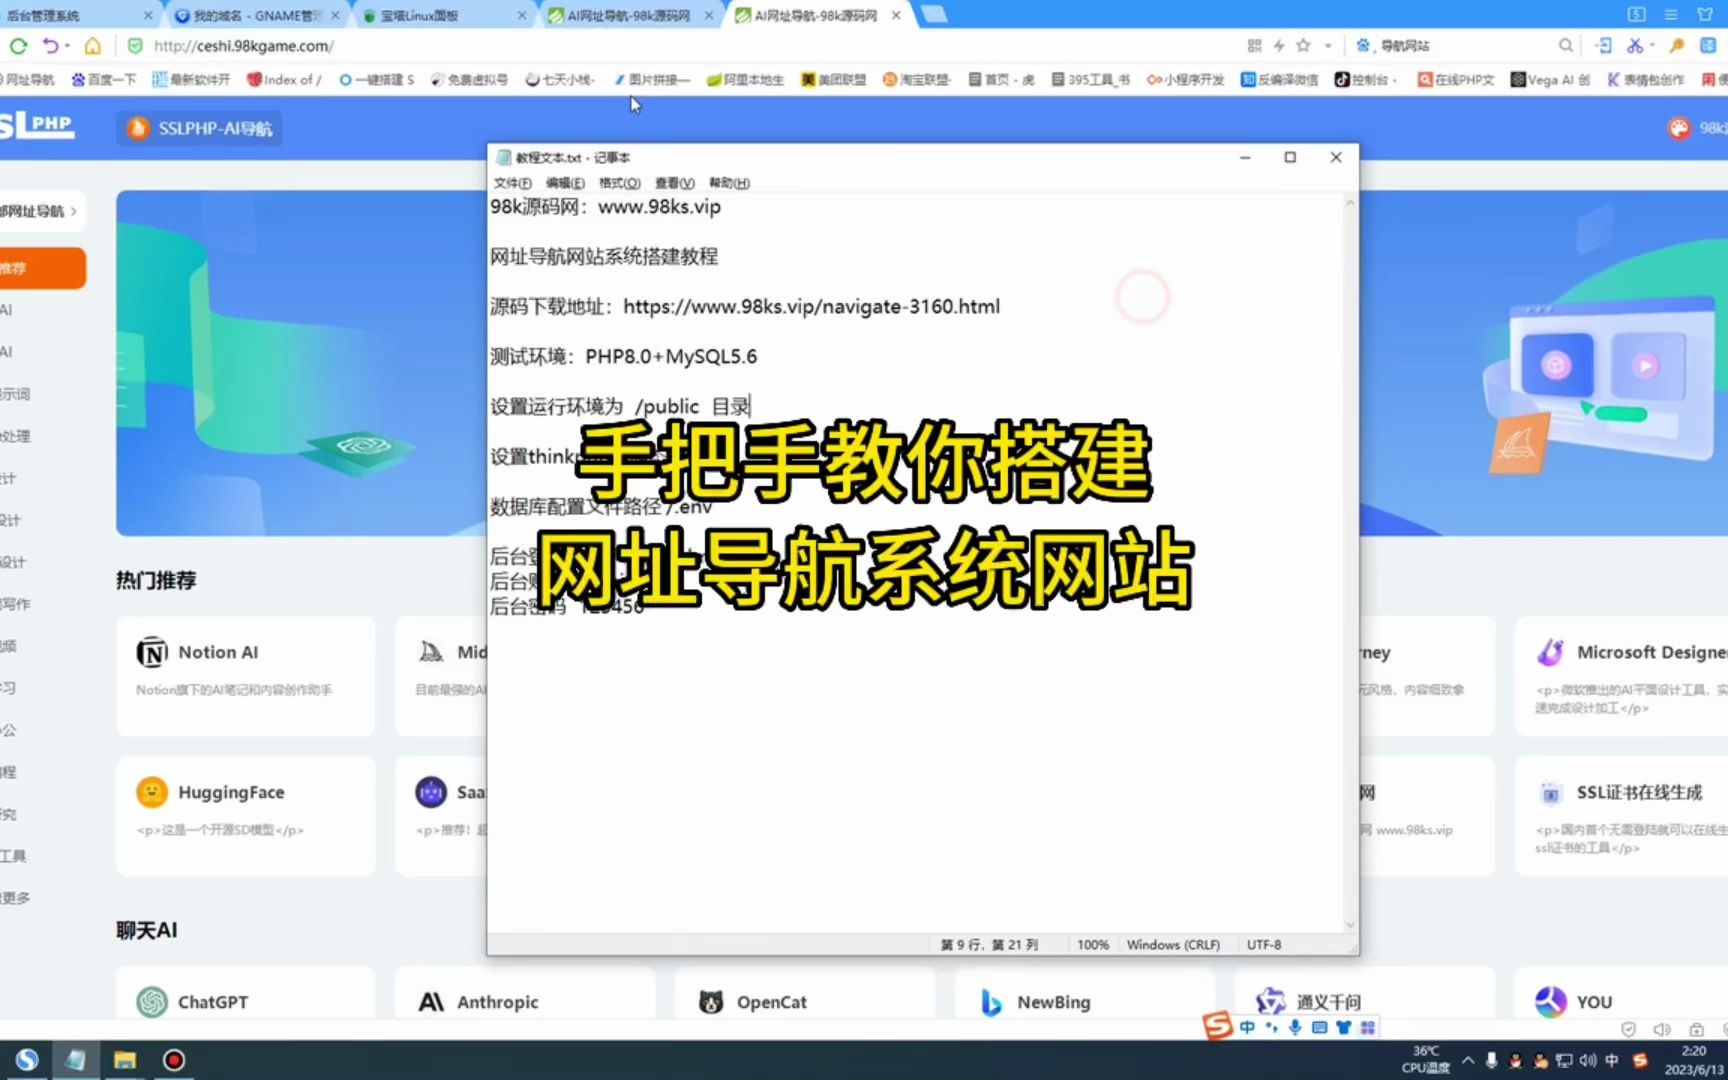Open the key password manager icon
The height and width of the screenshot is (1080, 1728).
click(x=1677, y=45)
